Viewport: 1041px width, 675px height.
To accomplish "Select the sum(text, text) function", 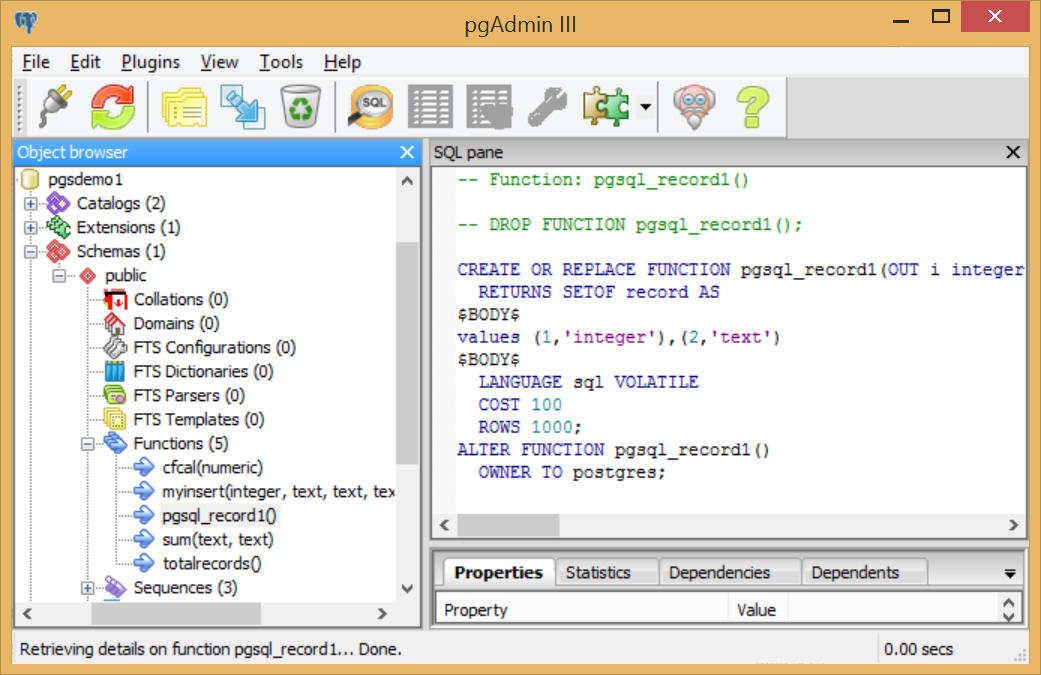I will pos(218,539).
